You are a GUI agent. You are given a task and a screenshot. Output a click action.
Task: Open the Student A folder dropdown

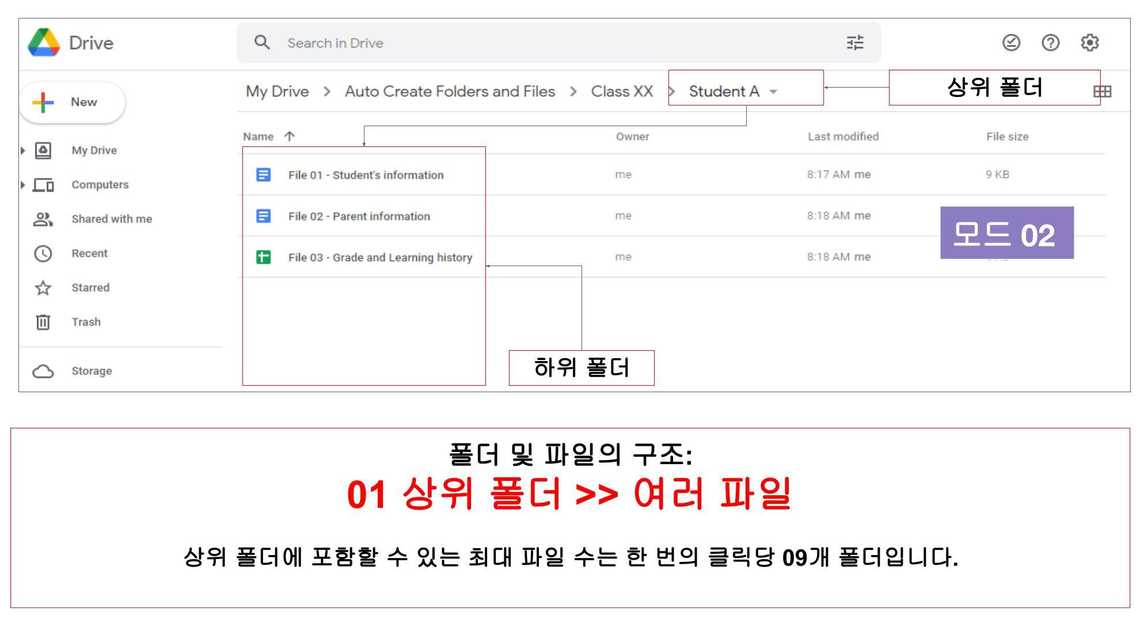point(773,92)
